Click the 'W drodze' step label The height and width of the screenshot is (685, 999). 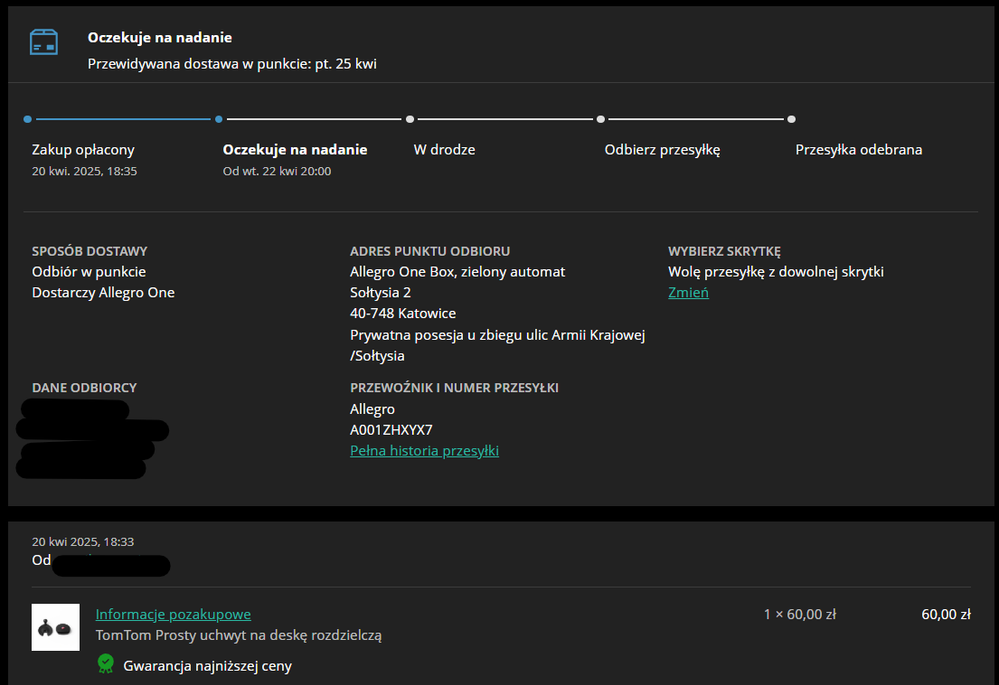444,150
